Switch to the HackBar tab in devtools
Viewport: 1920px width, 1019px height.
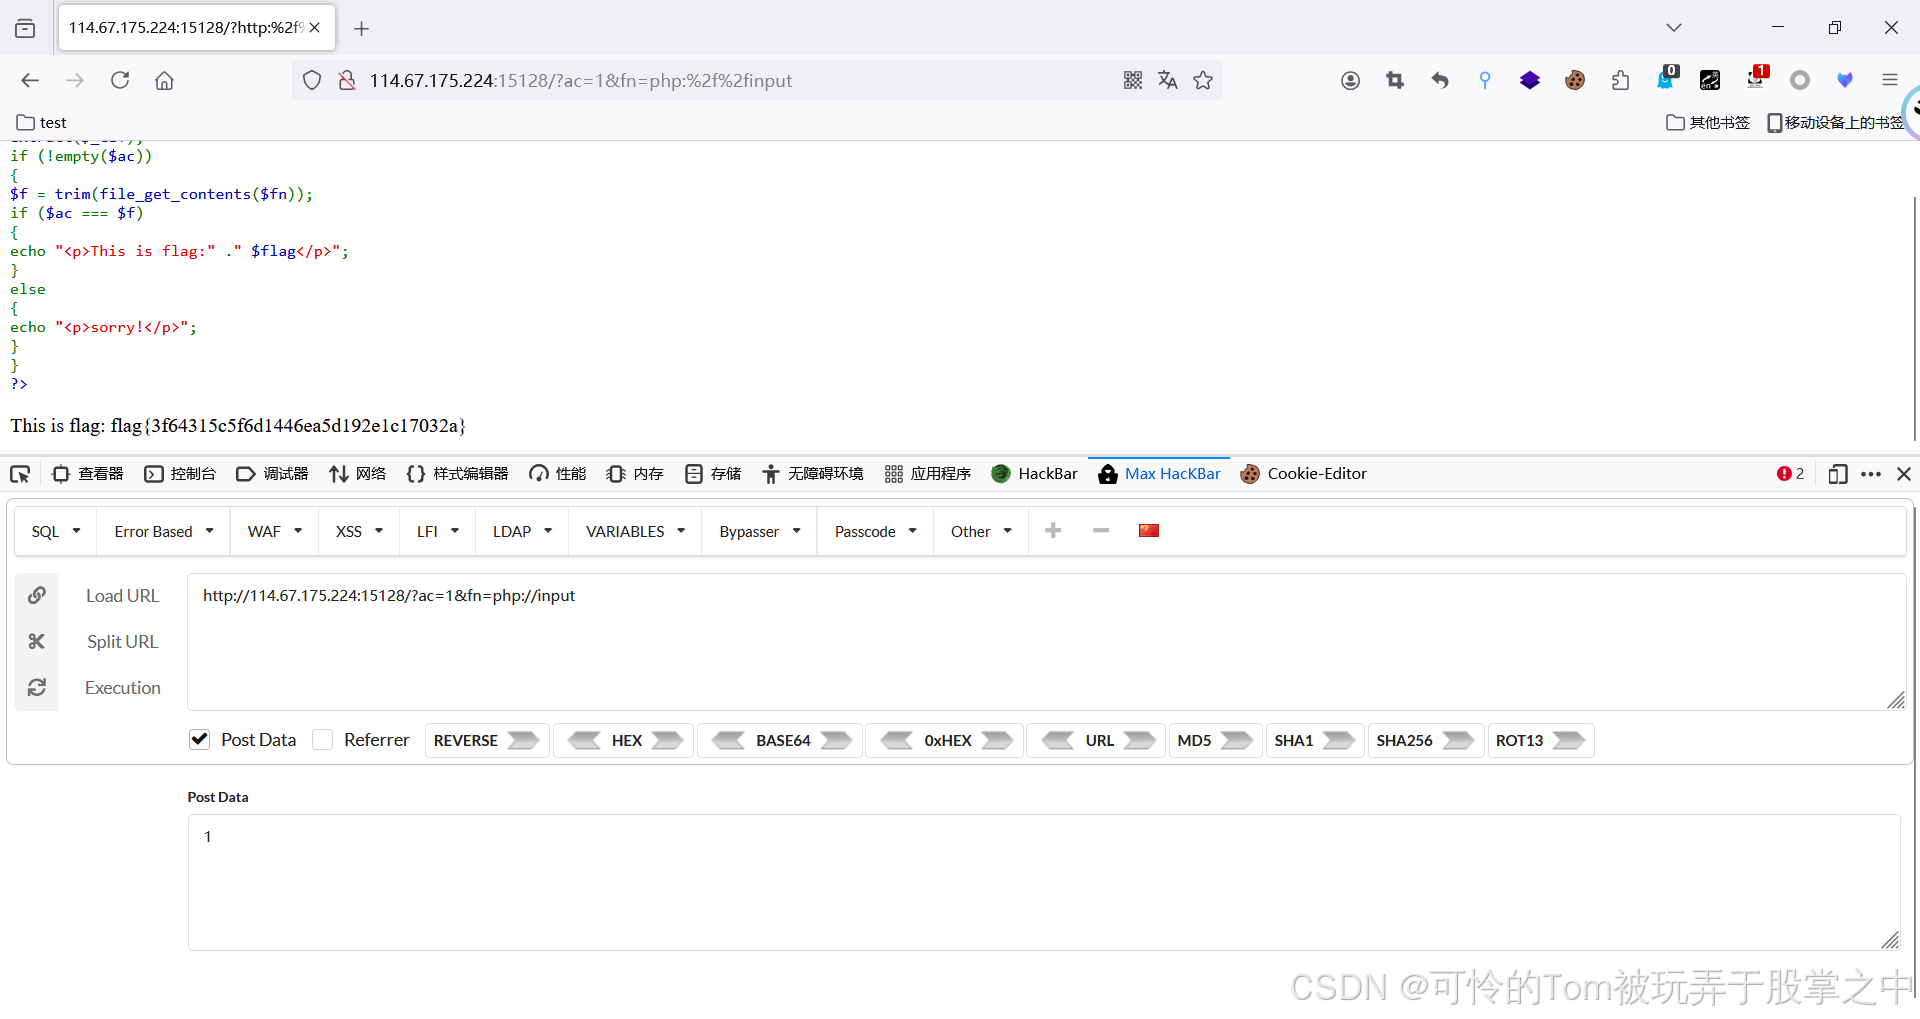[x=1034, y=474]
